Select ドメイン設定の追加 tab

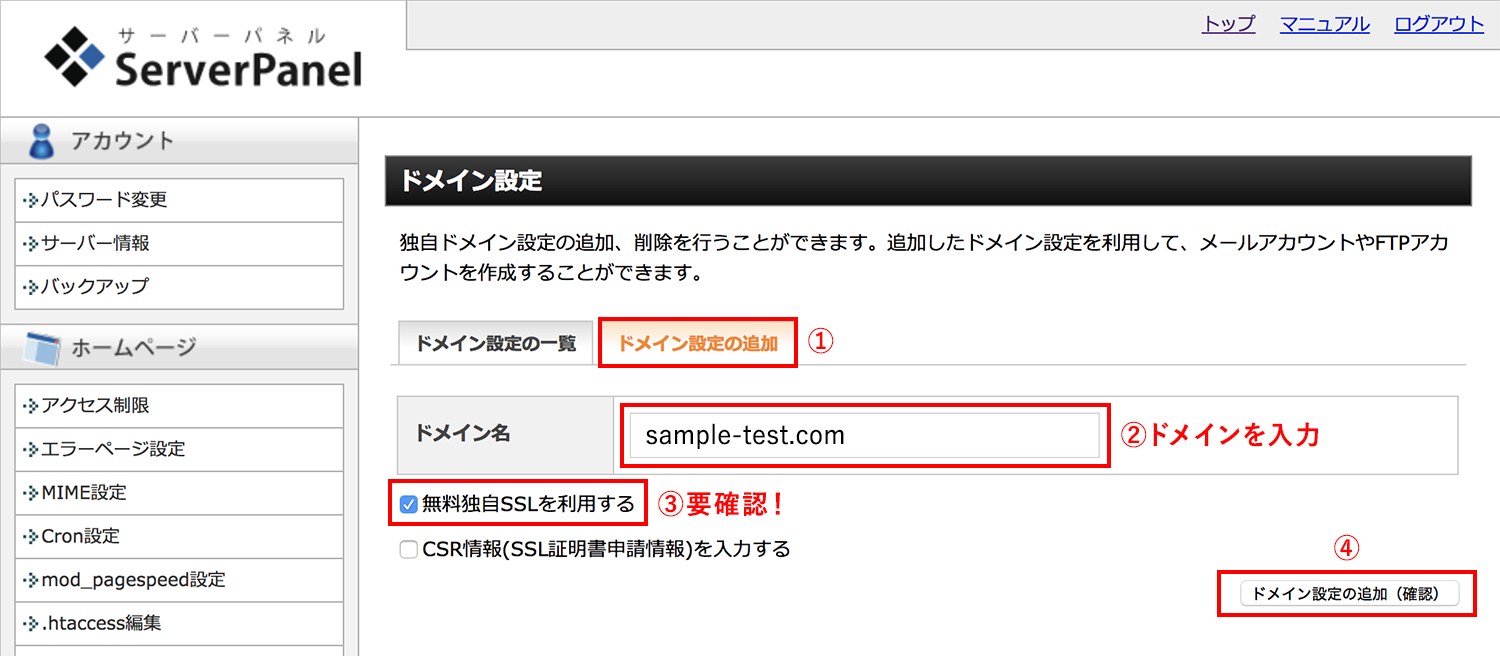697,343
